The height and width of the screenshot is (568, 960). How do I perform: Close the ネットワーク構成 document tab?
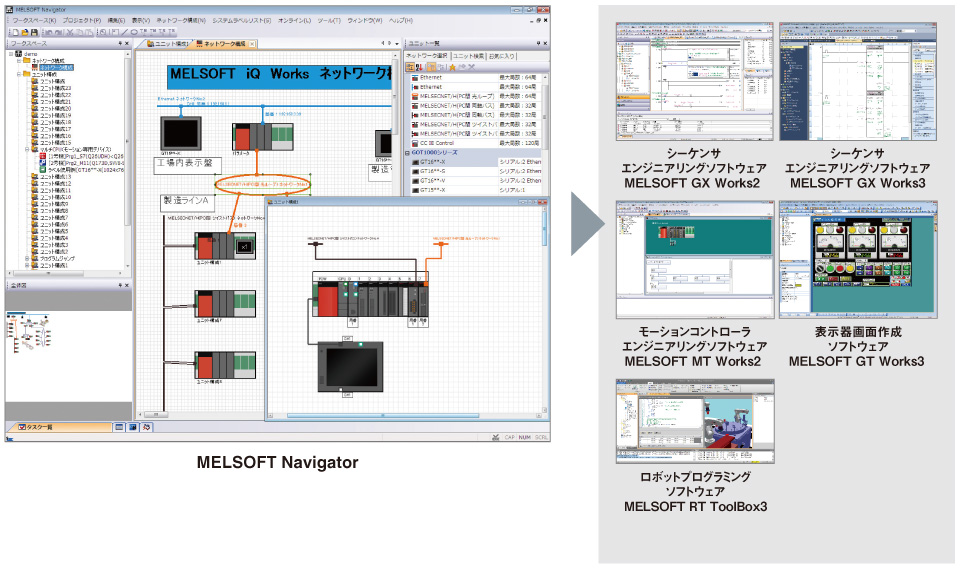[x=252, y=44]
